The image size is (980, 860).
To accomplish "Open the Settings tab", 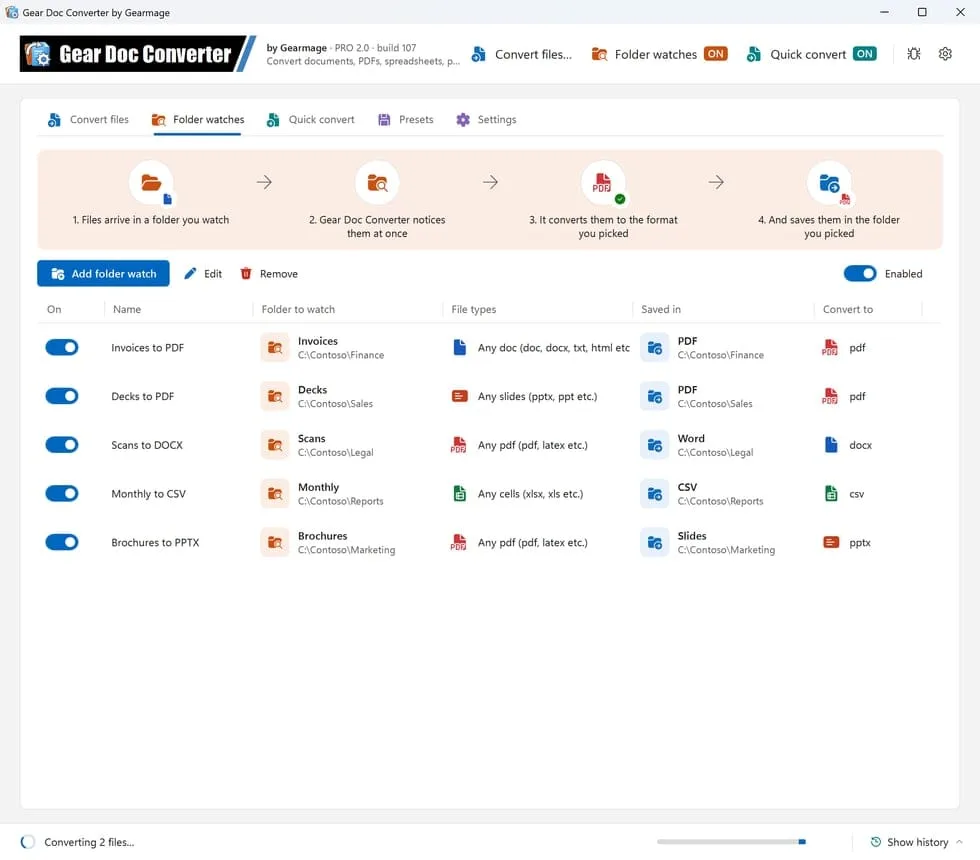I will (486, 119).
